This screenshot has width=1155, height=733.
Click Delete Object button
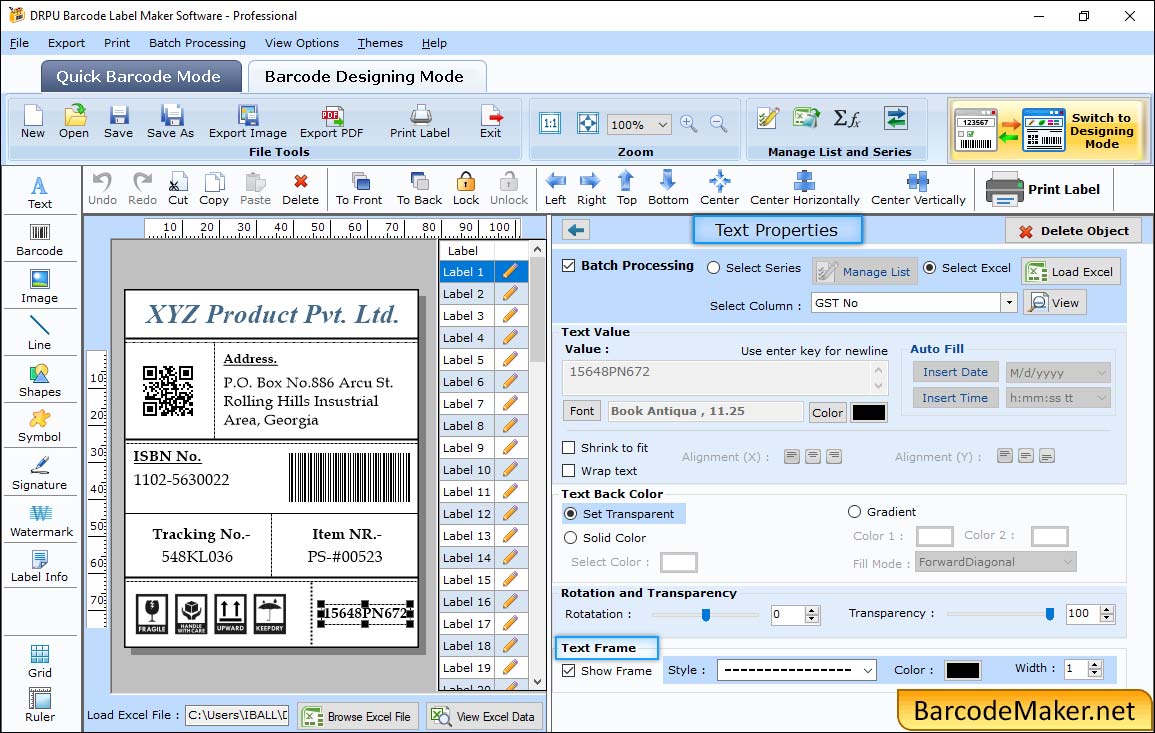(x=1073, y=231)
